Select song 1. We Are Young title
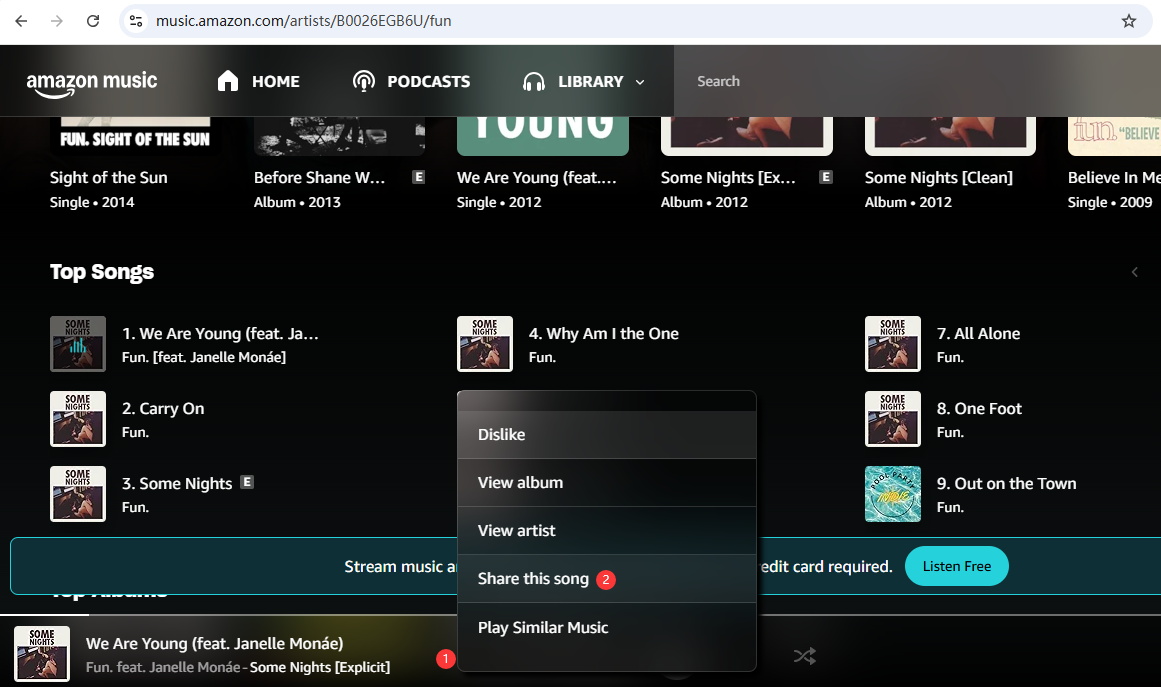Screen dimensions: 1161x687 click(220, 334)
